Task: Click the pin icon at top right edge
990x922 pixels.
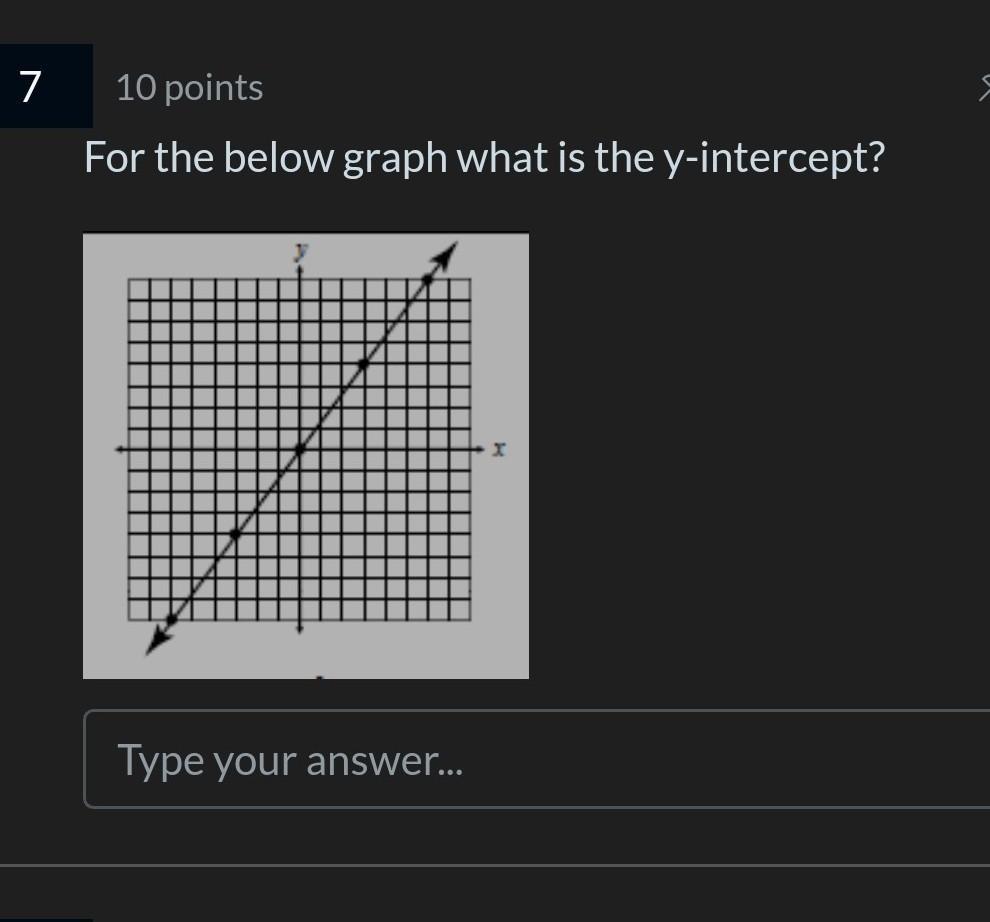Action: 984,88
